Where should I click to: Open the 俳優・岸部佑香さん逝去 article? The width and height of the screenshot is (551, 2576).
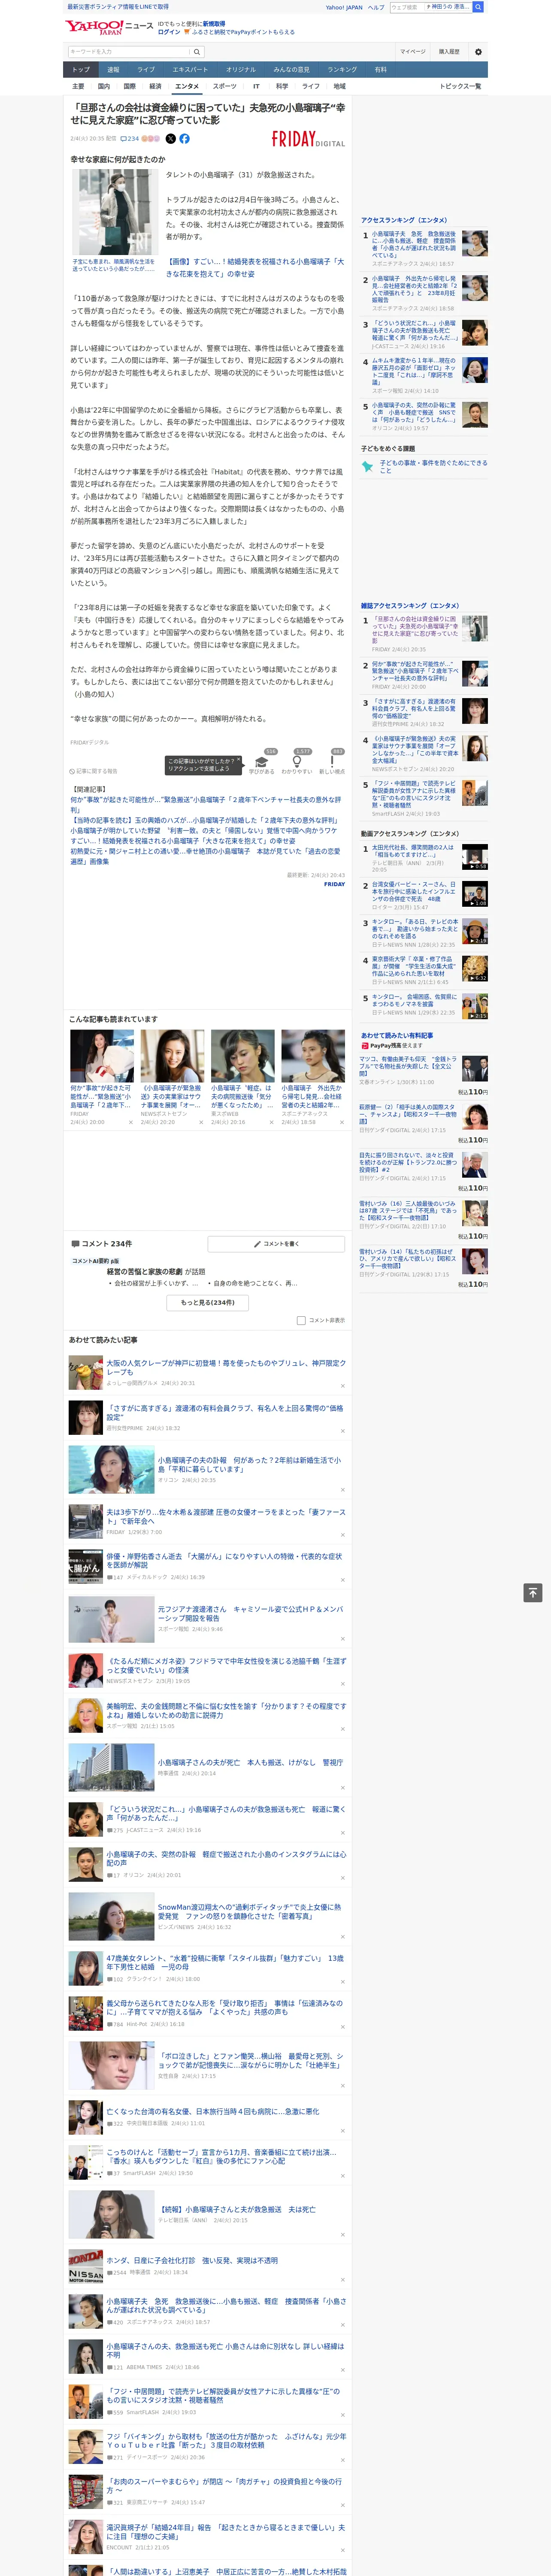[224, 1560]
